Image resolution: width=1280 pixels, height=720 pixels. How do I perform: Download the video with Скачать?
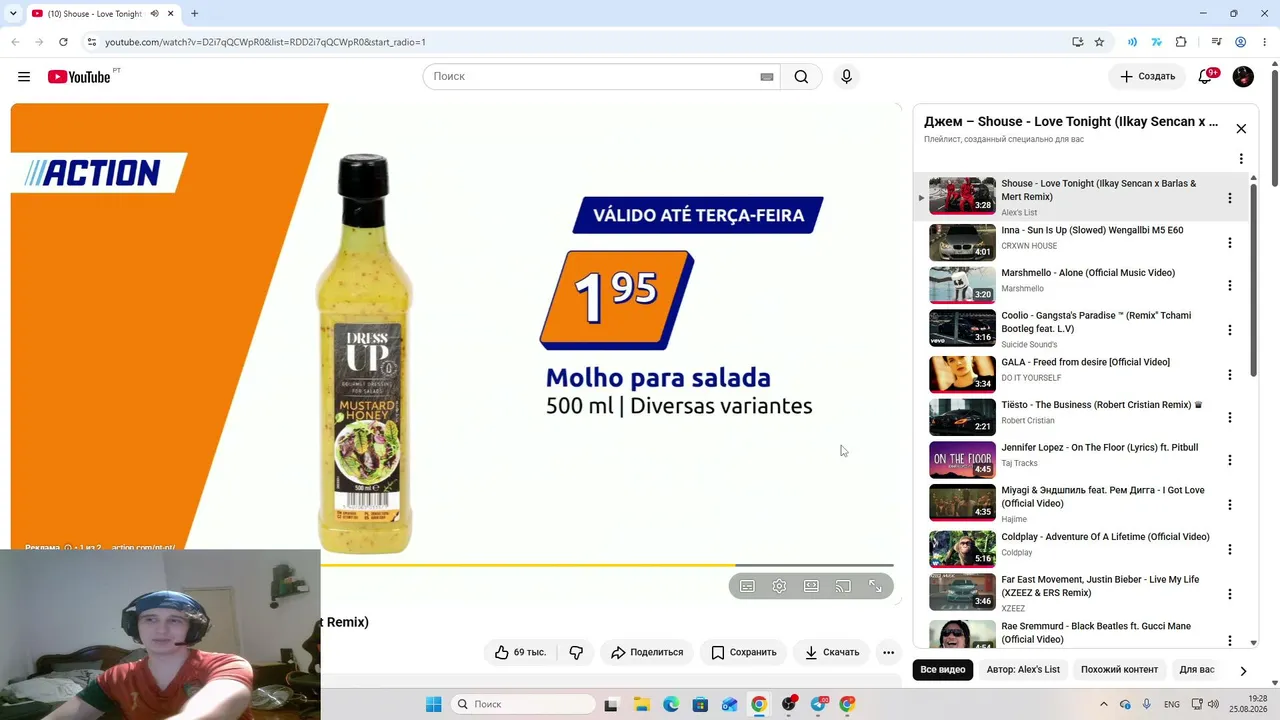point(832,652)
